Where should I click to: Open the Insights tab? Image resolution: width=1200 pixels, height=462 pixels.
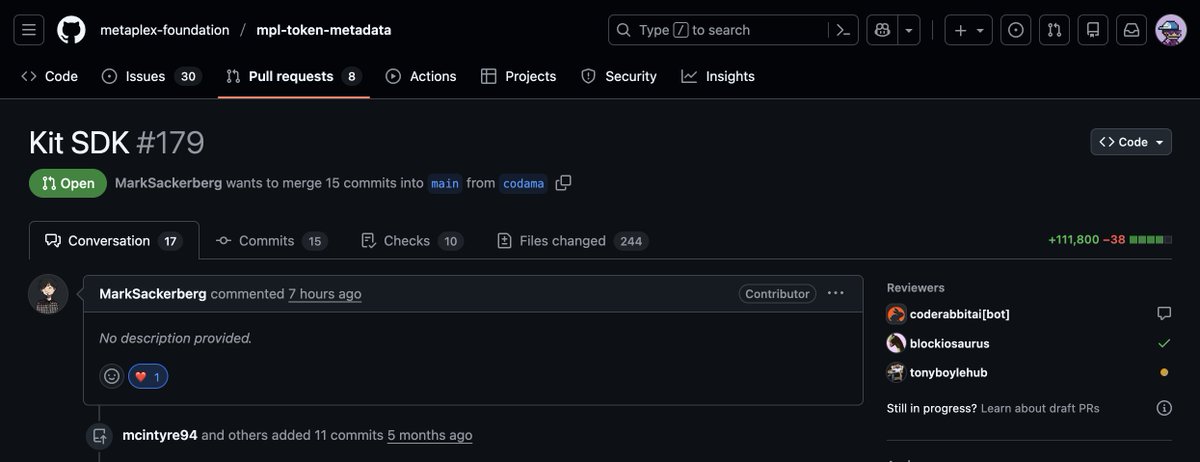point(718,76)
